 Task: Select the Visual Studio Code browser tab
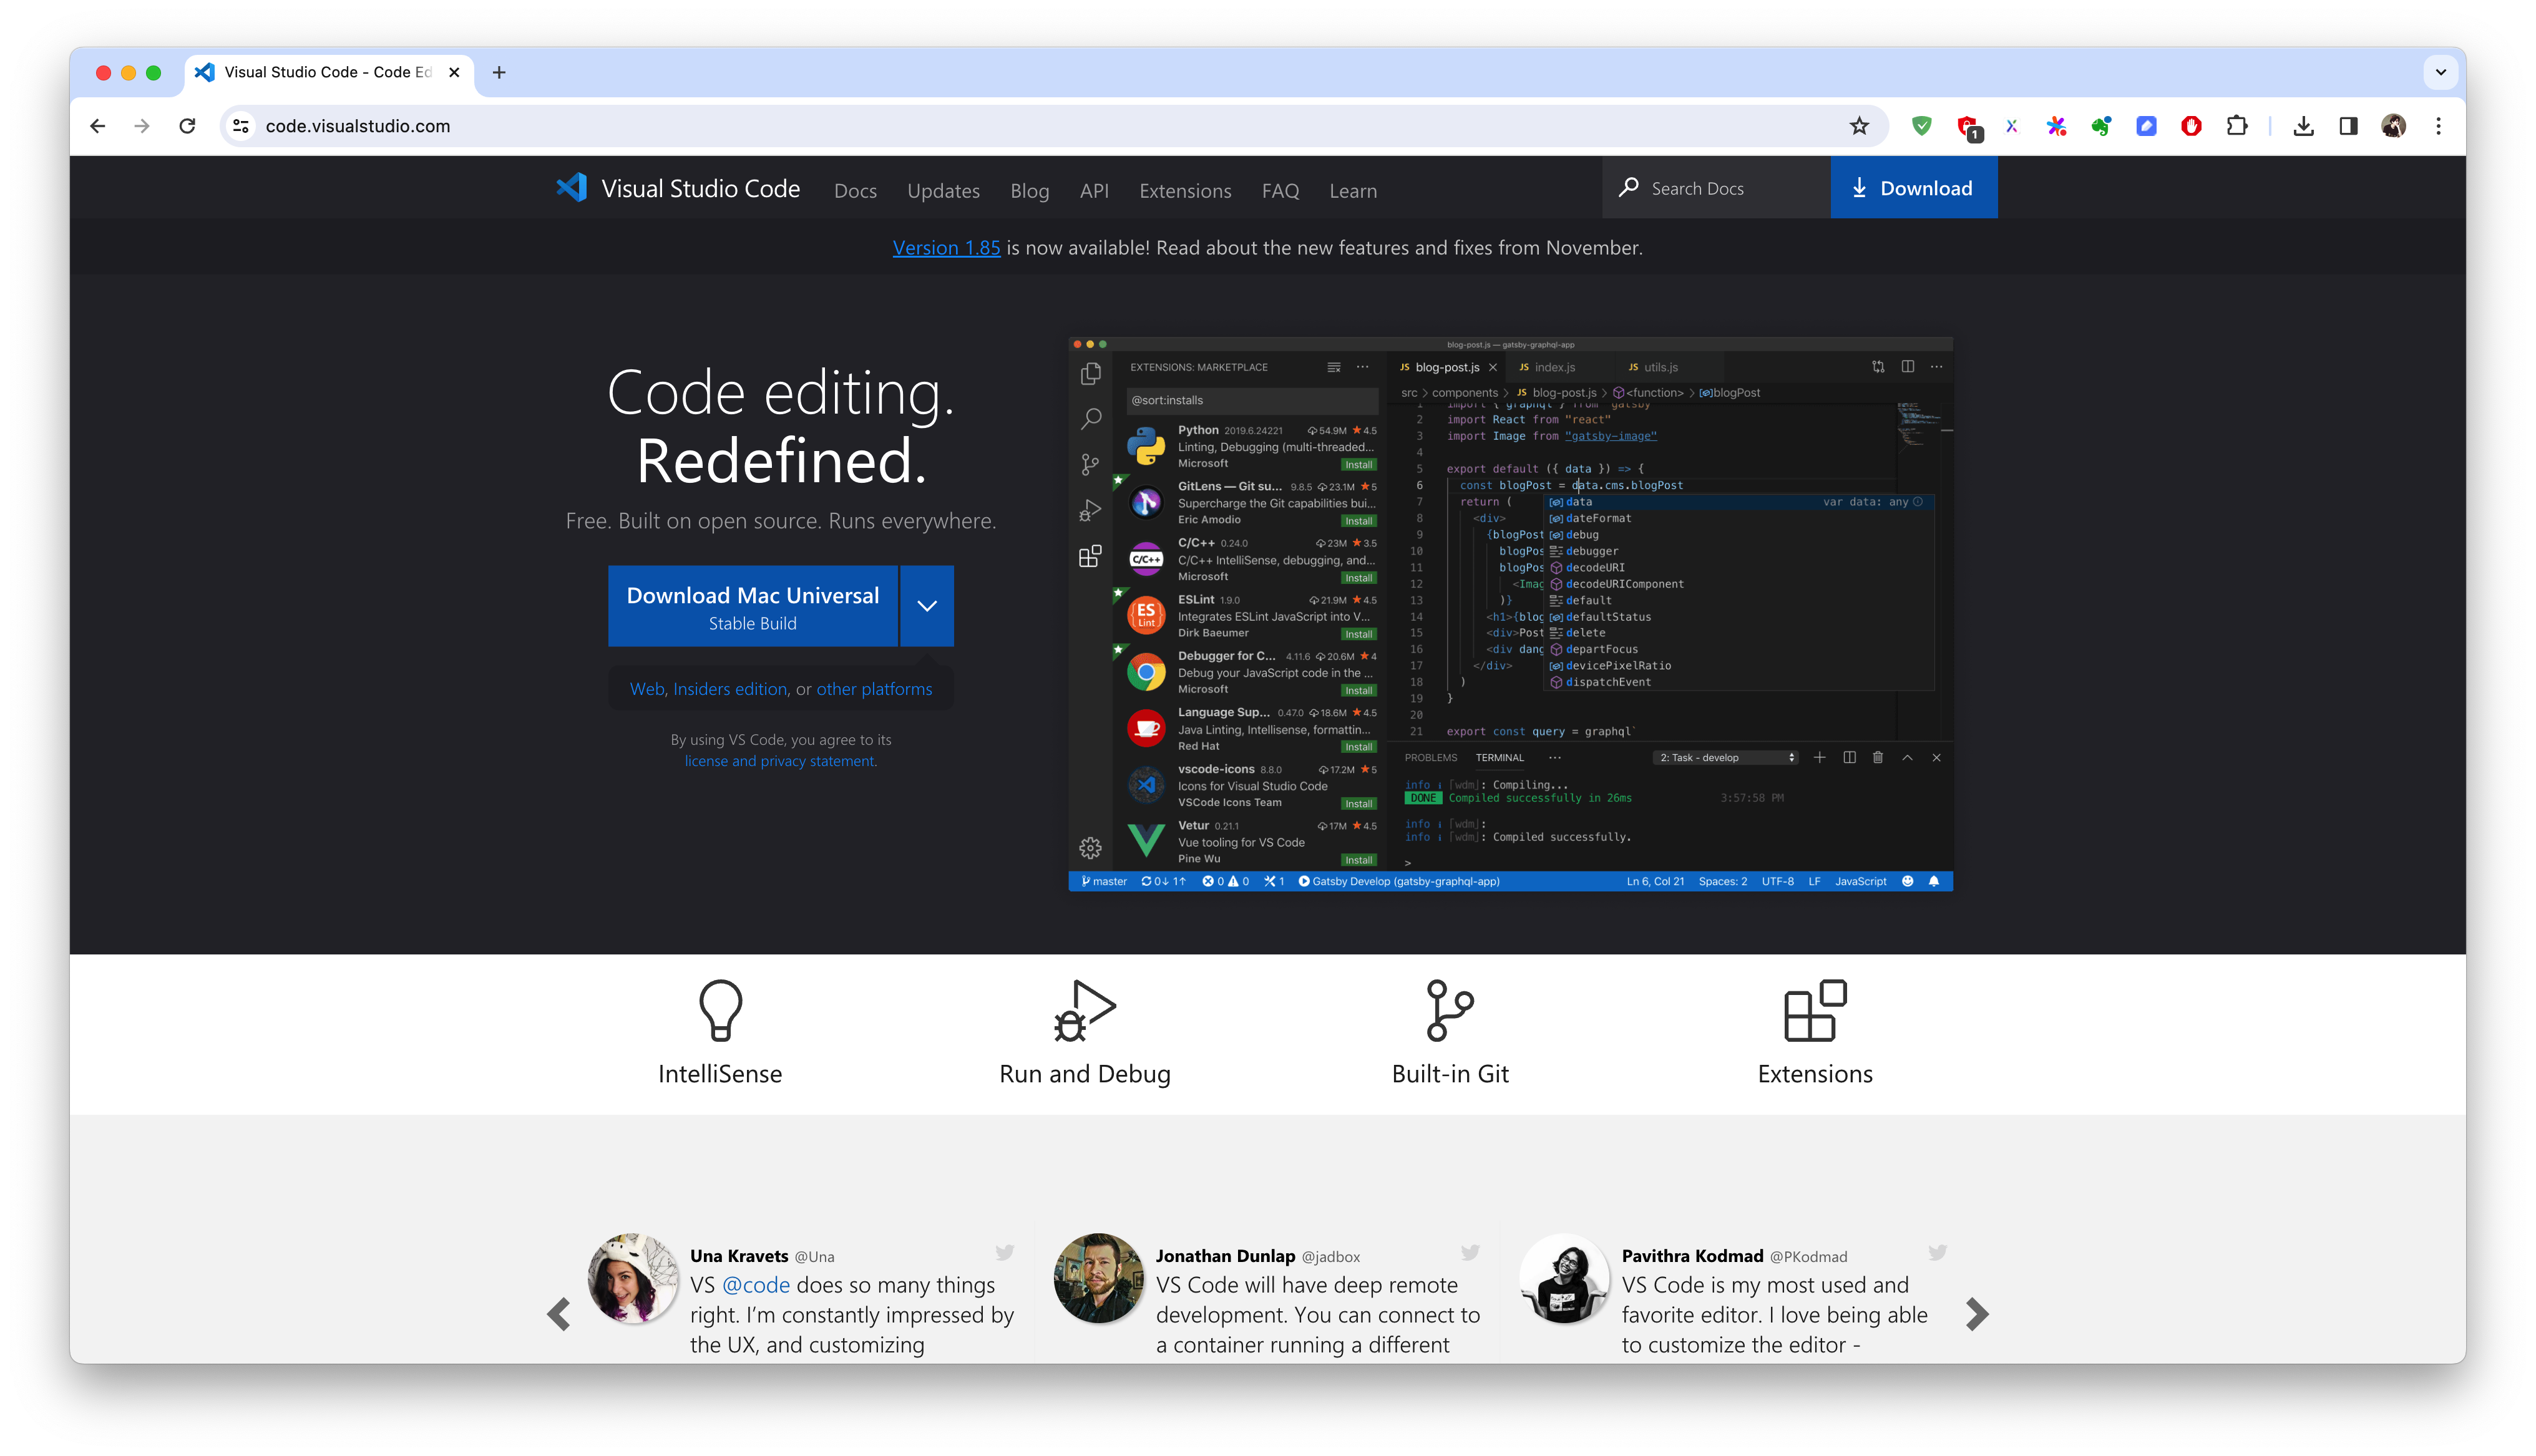pos(329,72)
